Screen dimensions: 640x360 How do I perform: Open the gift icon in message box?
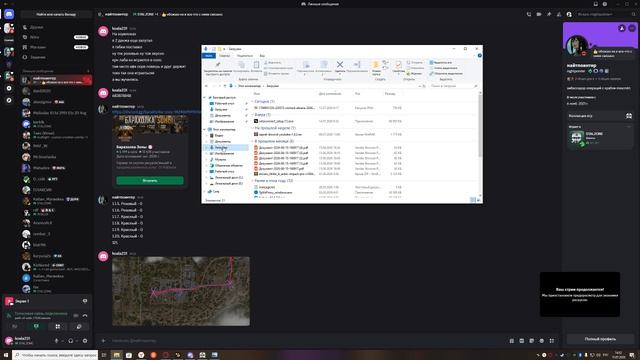point(512,340)
